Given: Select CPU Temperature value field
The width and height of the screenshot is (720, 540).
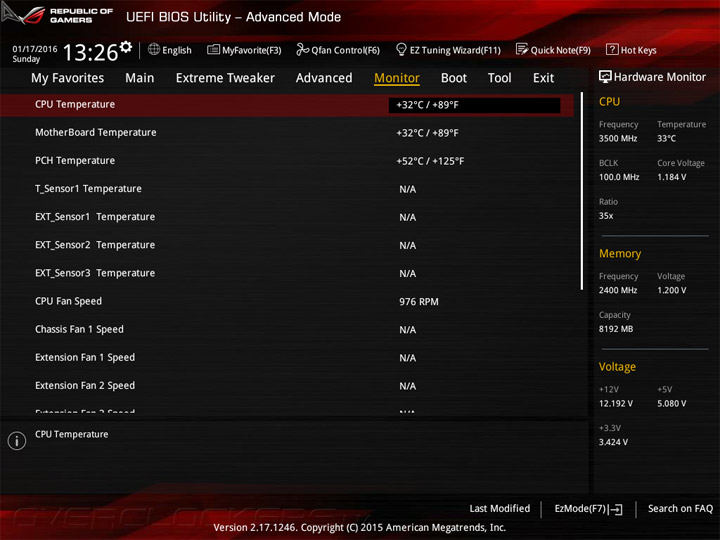Looking at the screenshot, I should pos(474,105).
